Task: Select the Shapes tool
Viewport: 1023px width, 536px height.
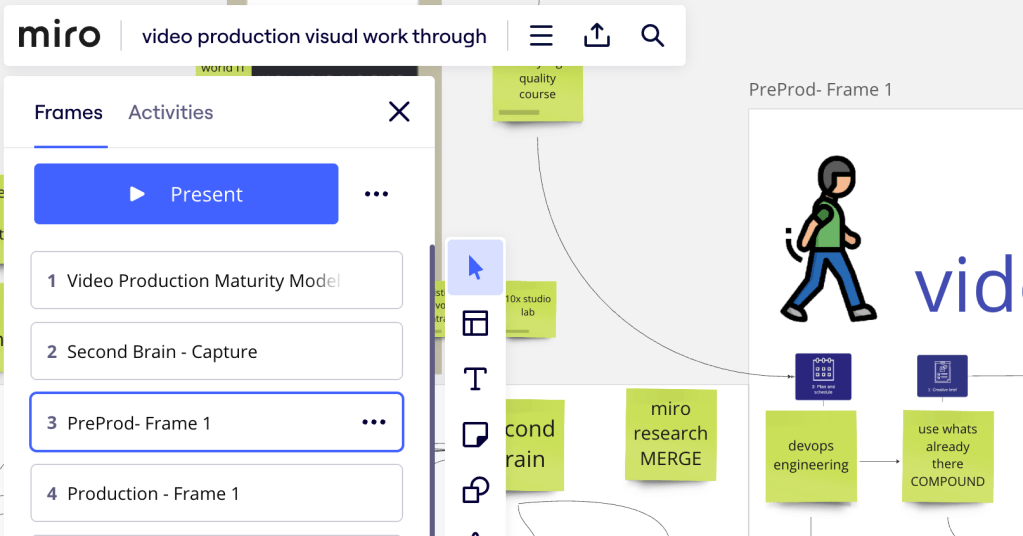Action: 476,490
